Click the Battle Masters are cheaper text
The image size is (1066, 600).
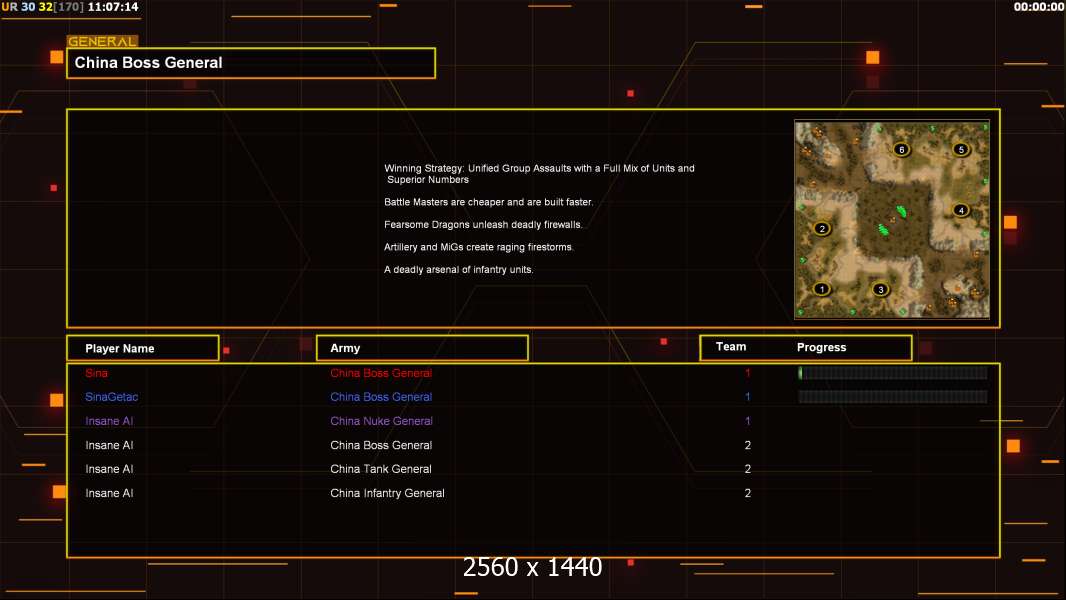(x=488, y=202)
